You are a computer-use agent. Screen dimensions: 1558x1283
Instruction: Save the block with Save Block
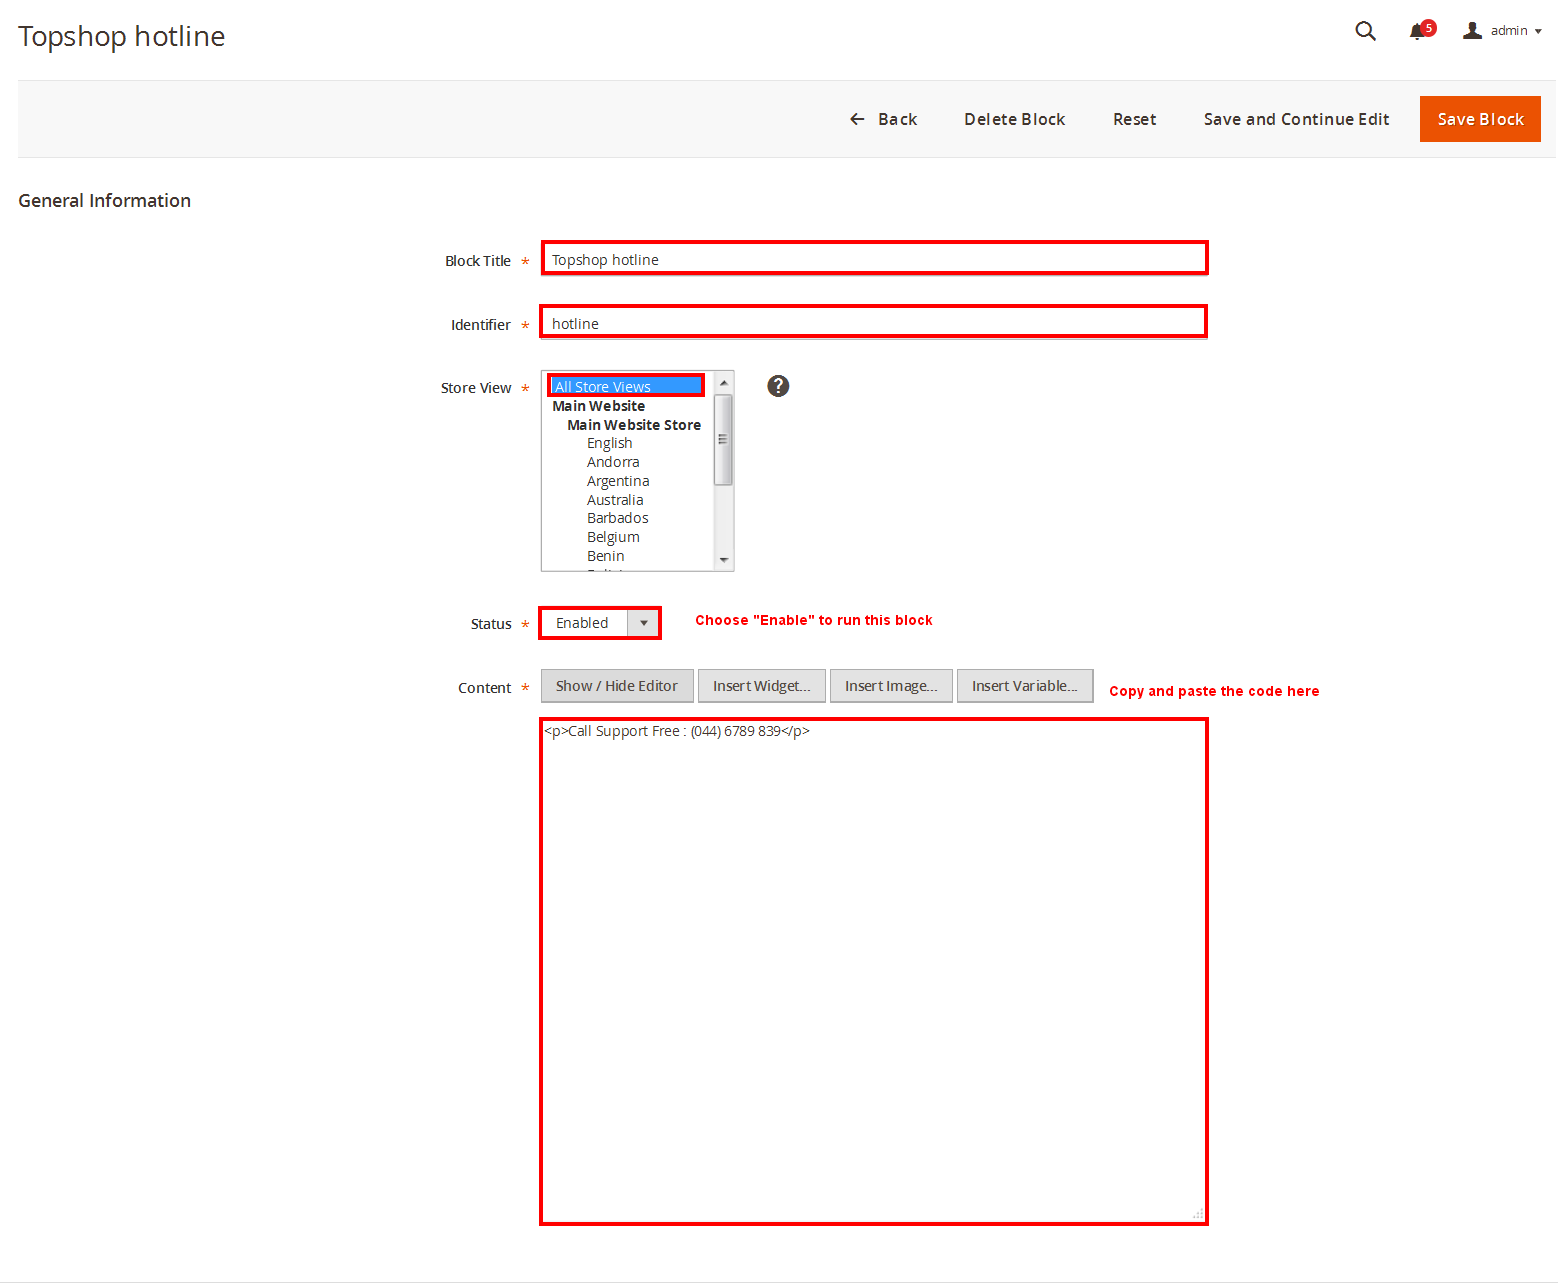(x=1480, y=119)
